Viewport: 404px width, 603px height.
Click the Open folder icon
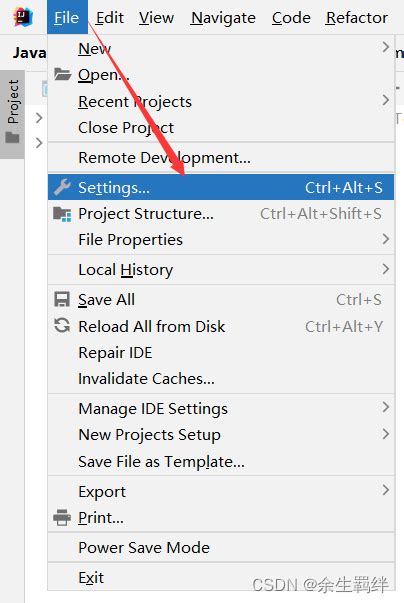click(62, 74)
